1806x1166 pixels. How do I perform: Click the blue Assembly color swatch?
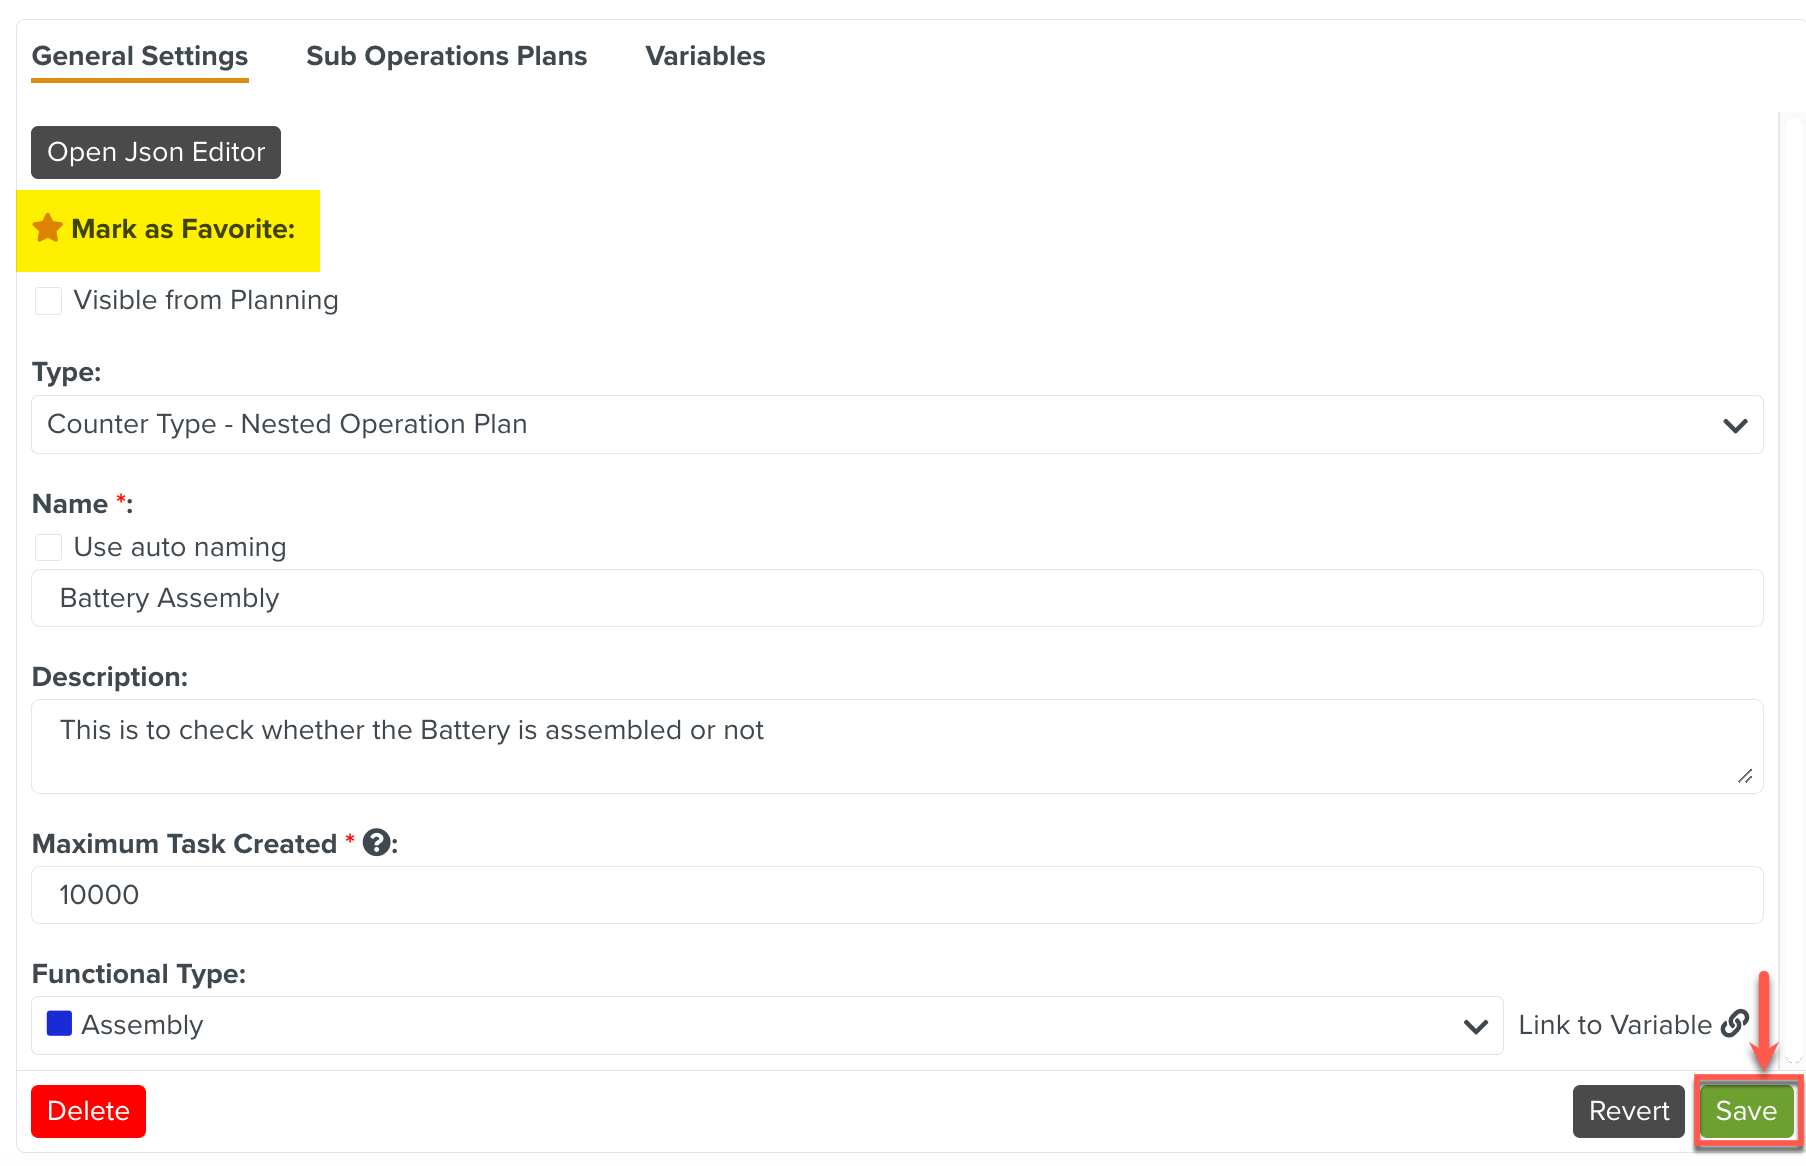pyautogui.click(x=60, y=1024)
